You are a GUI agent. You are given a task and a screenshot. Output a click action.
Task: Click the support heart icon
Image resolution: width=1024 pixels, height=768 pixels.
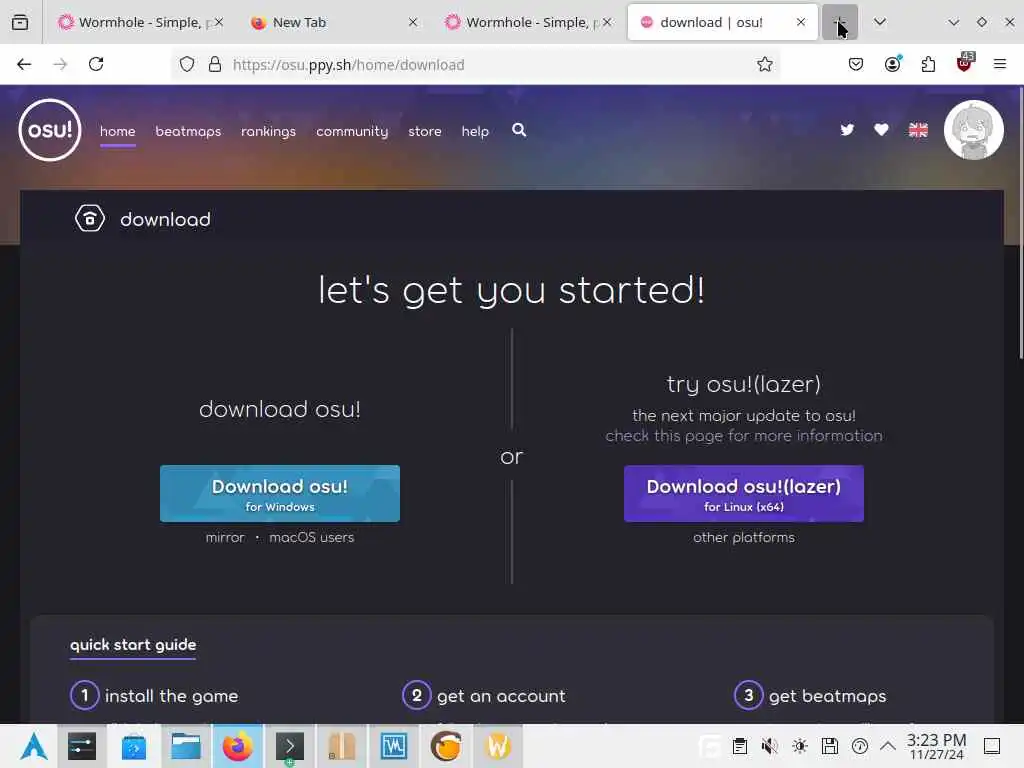click(x=881, y=130)
